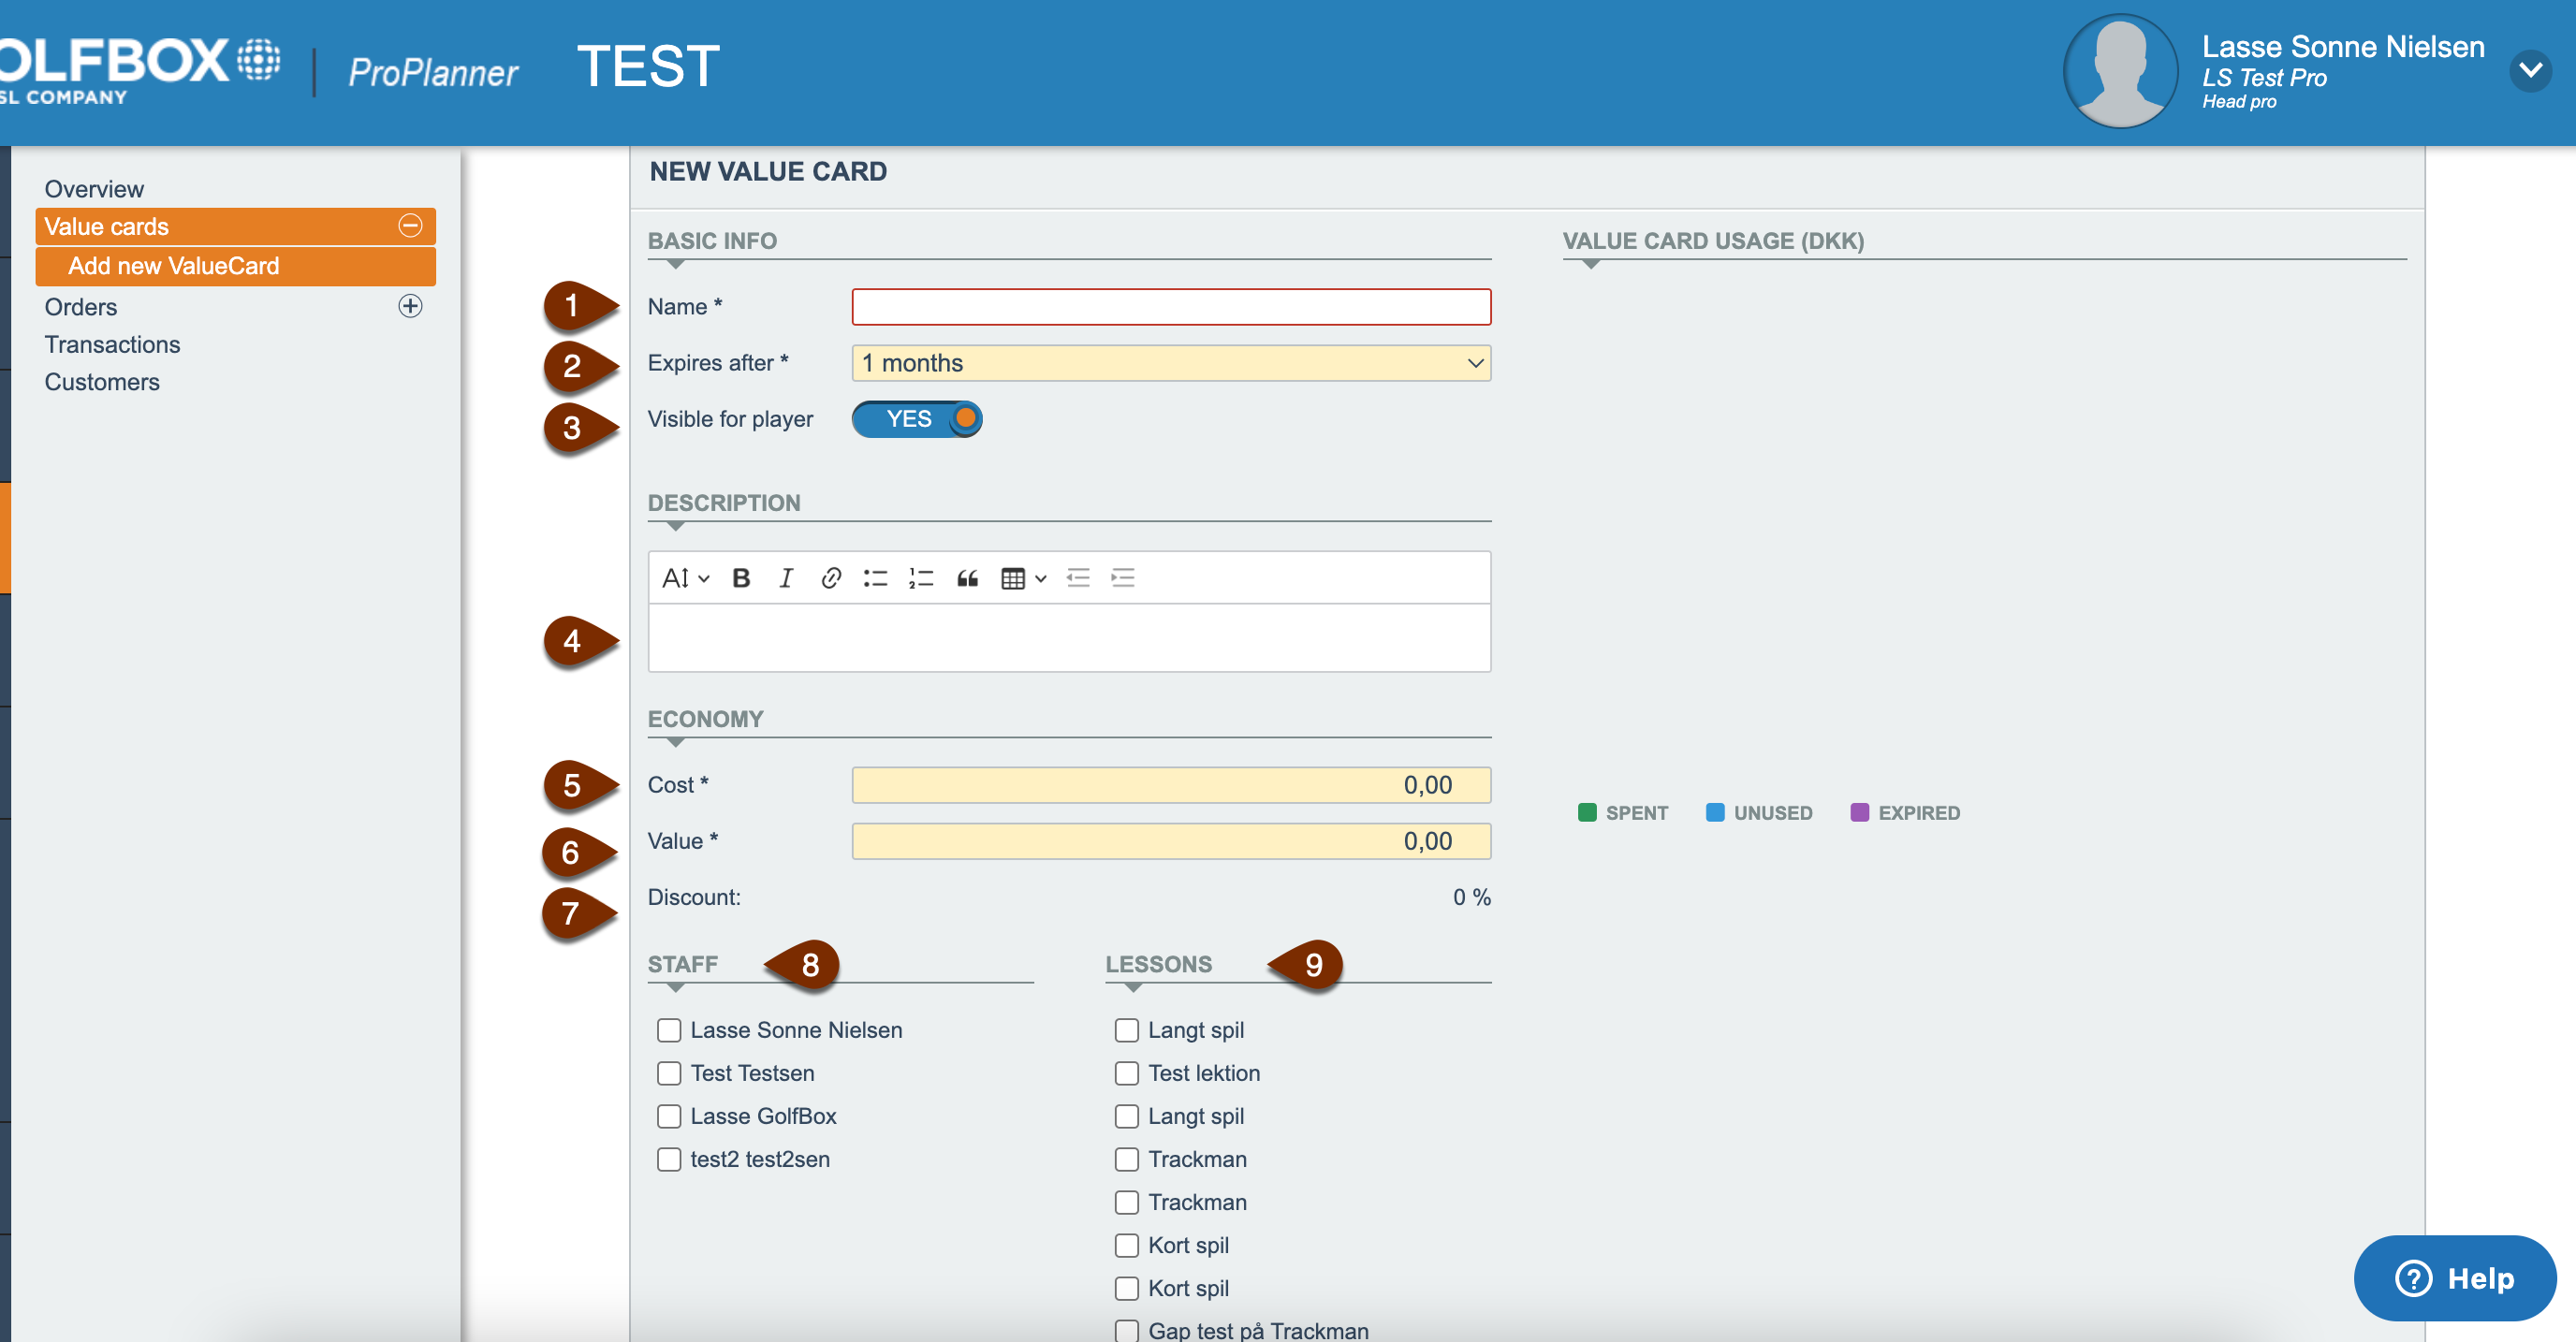
Task: Collapse the Value cards menu section
Action: click(410, 226)
